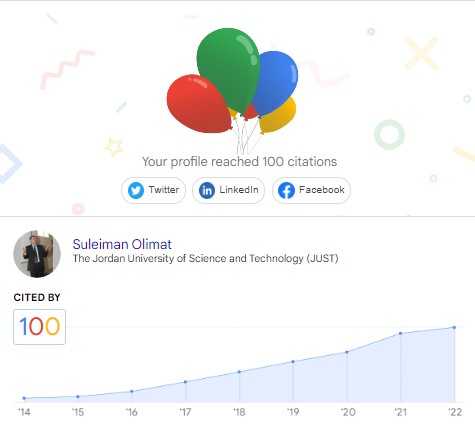Viewport: 475px width, 428px height.
Task: Click the 100 cited-by count box
Action: coord(39,327)
